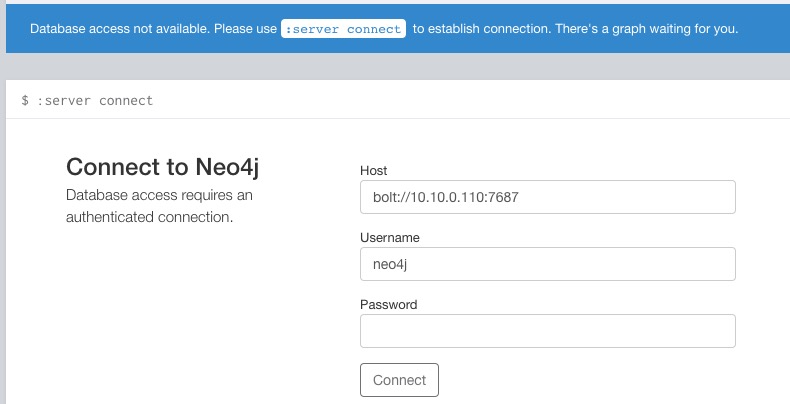The height and width of the screenshot is (404, 790).
Task: Click the Host field label
Action: [x=373, y=171]
